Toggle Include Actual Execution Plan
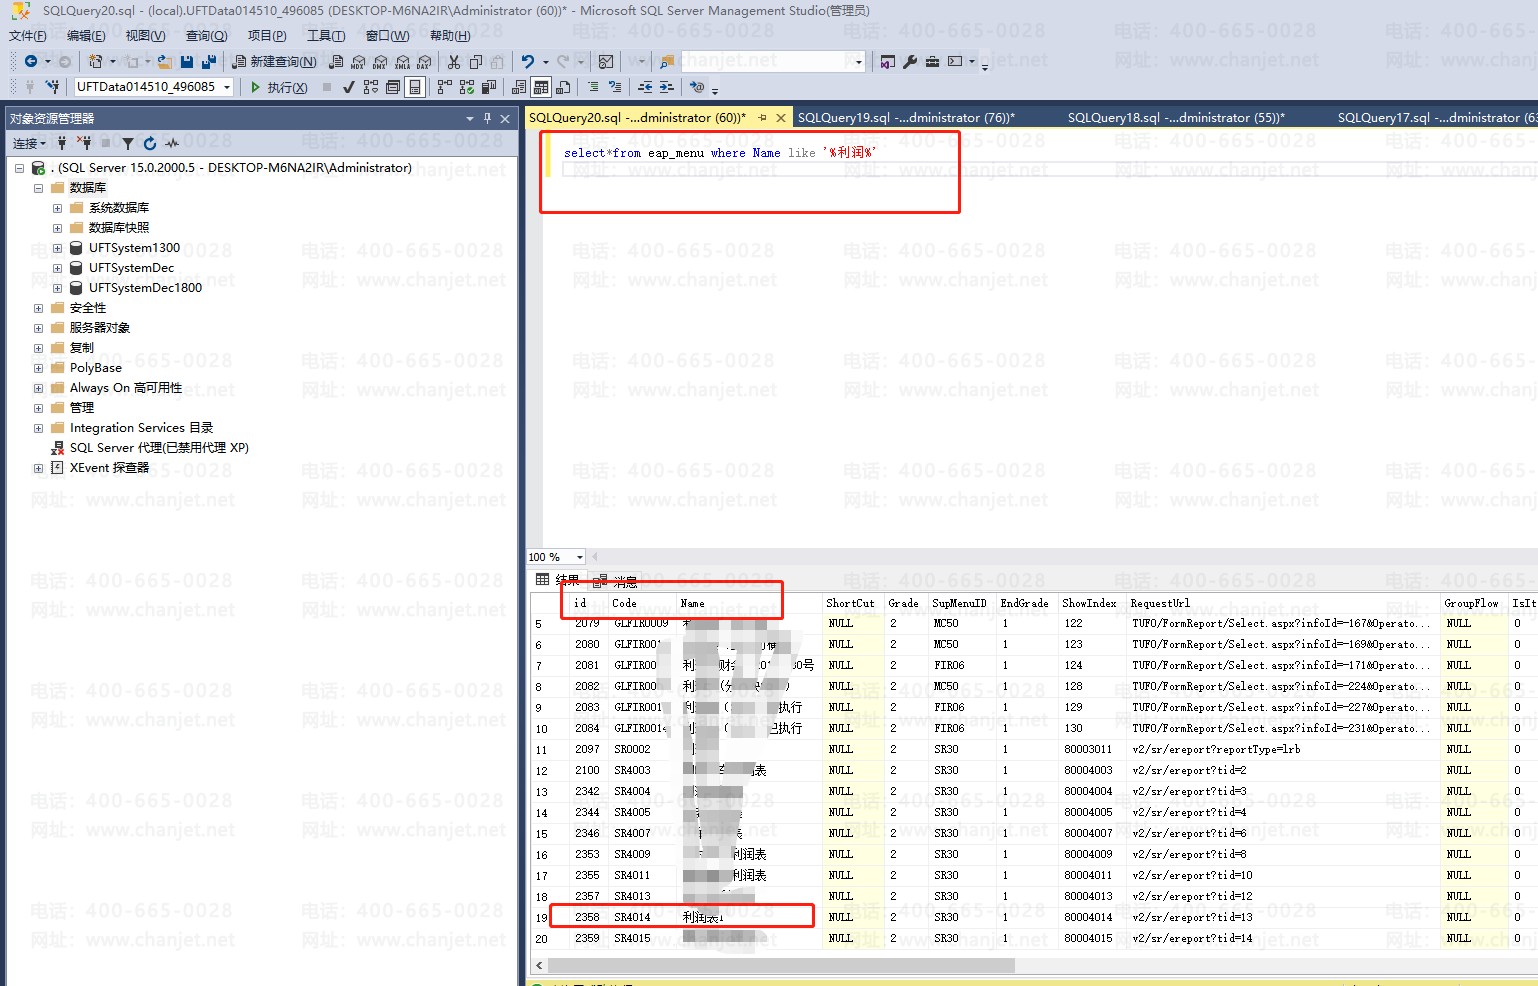Image resolution: width=1538 pixels, height=986 pixels. tap(445, 87)
